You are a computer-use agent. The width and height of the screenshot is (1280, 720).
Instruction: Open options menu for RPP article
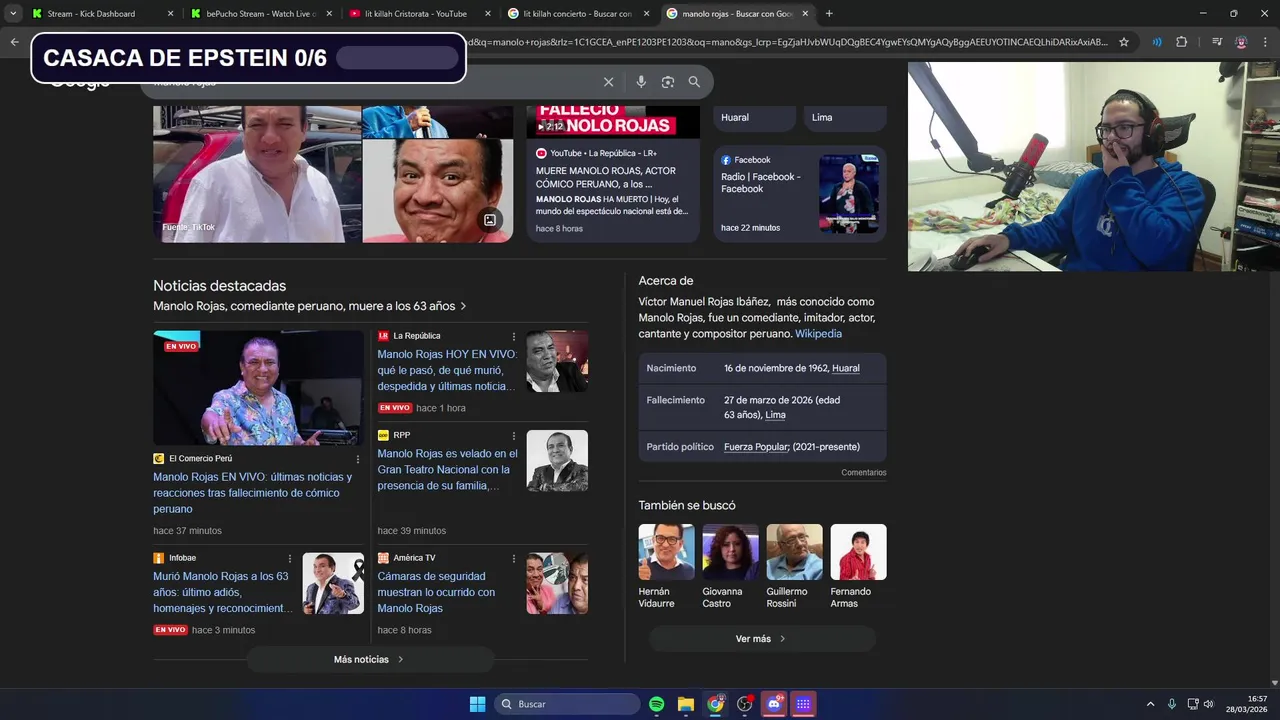tap(514, 436)
